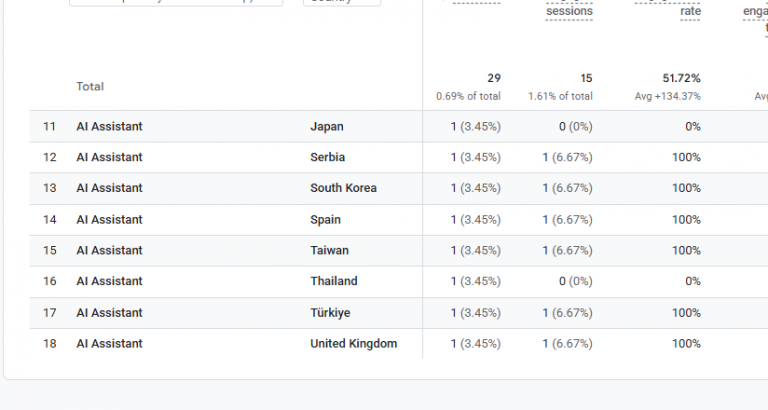Screen dimensions: 768x410
Task: Click engaged sessions 1 (6.67%) for South Korea
Action: [x=567, y=189]
